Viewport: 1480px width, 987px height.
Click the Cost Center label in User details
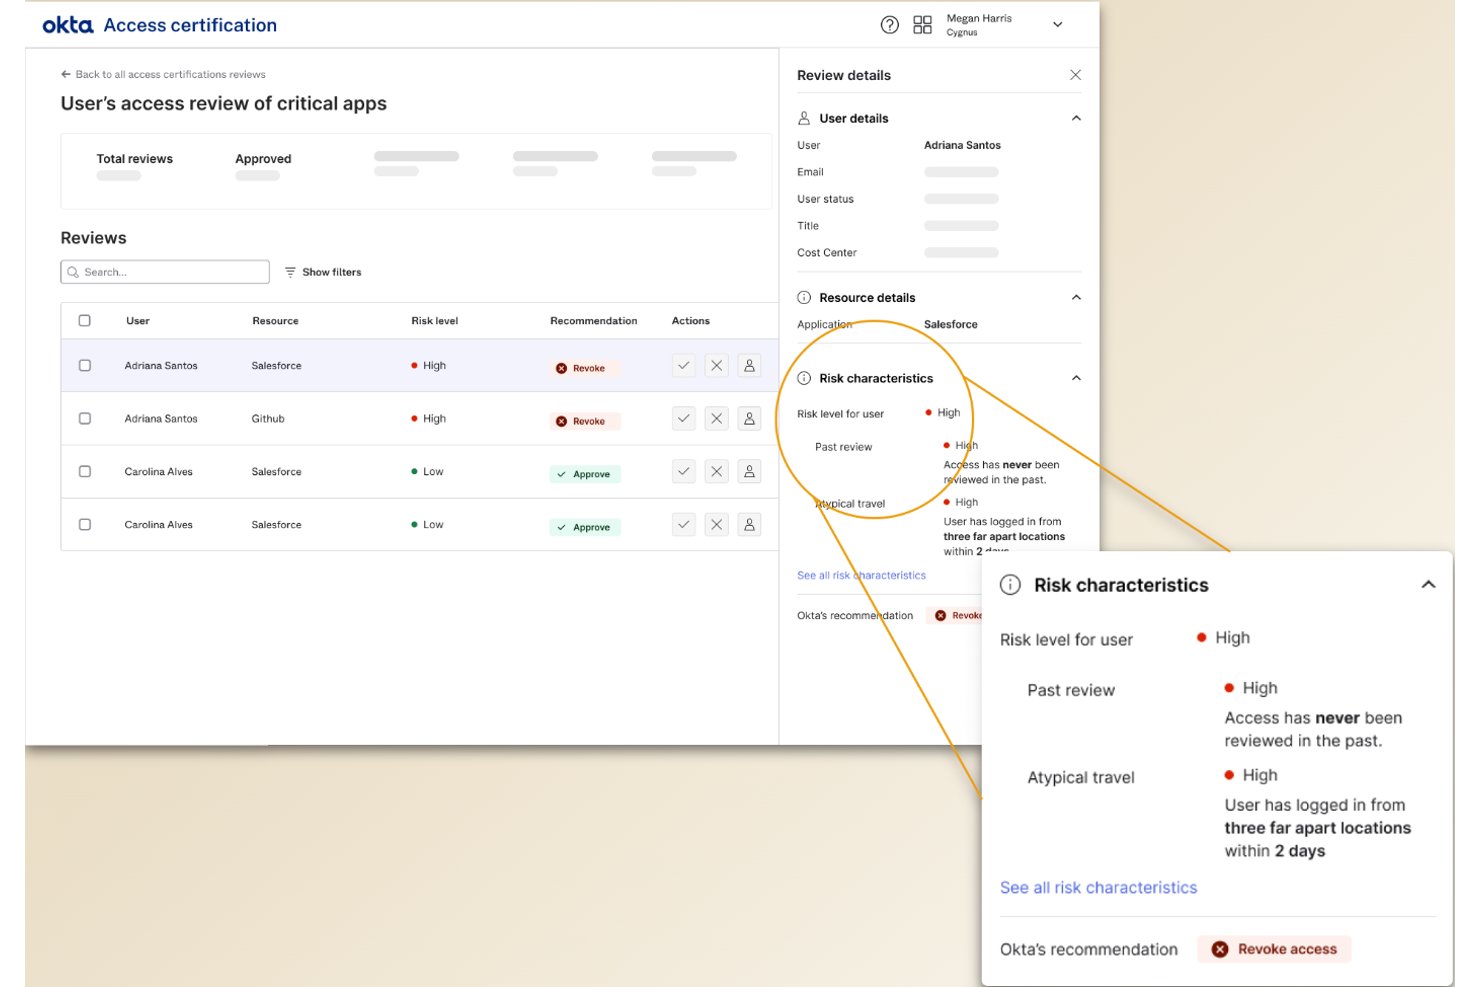[827, 253]
